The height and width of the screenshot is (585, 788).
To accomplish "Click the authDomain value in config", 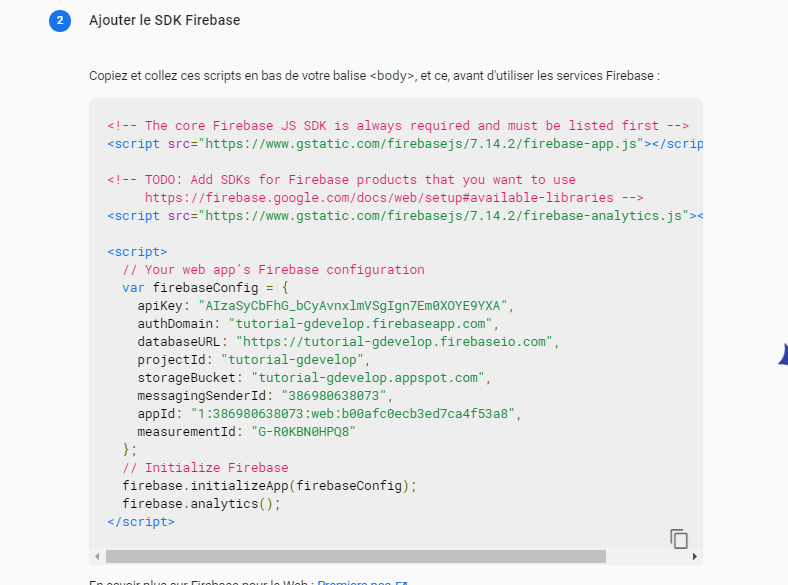I will [363, 324].
